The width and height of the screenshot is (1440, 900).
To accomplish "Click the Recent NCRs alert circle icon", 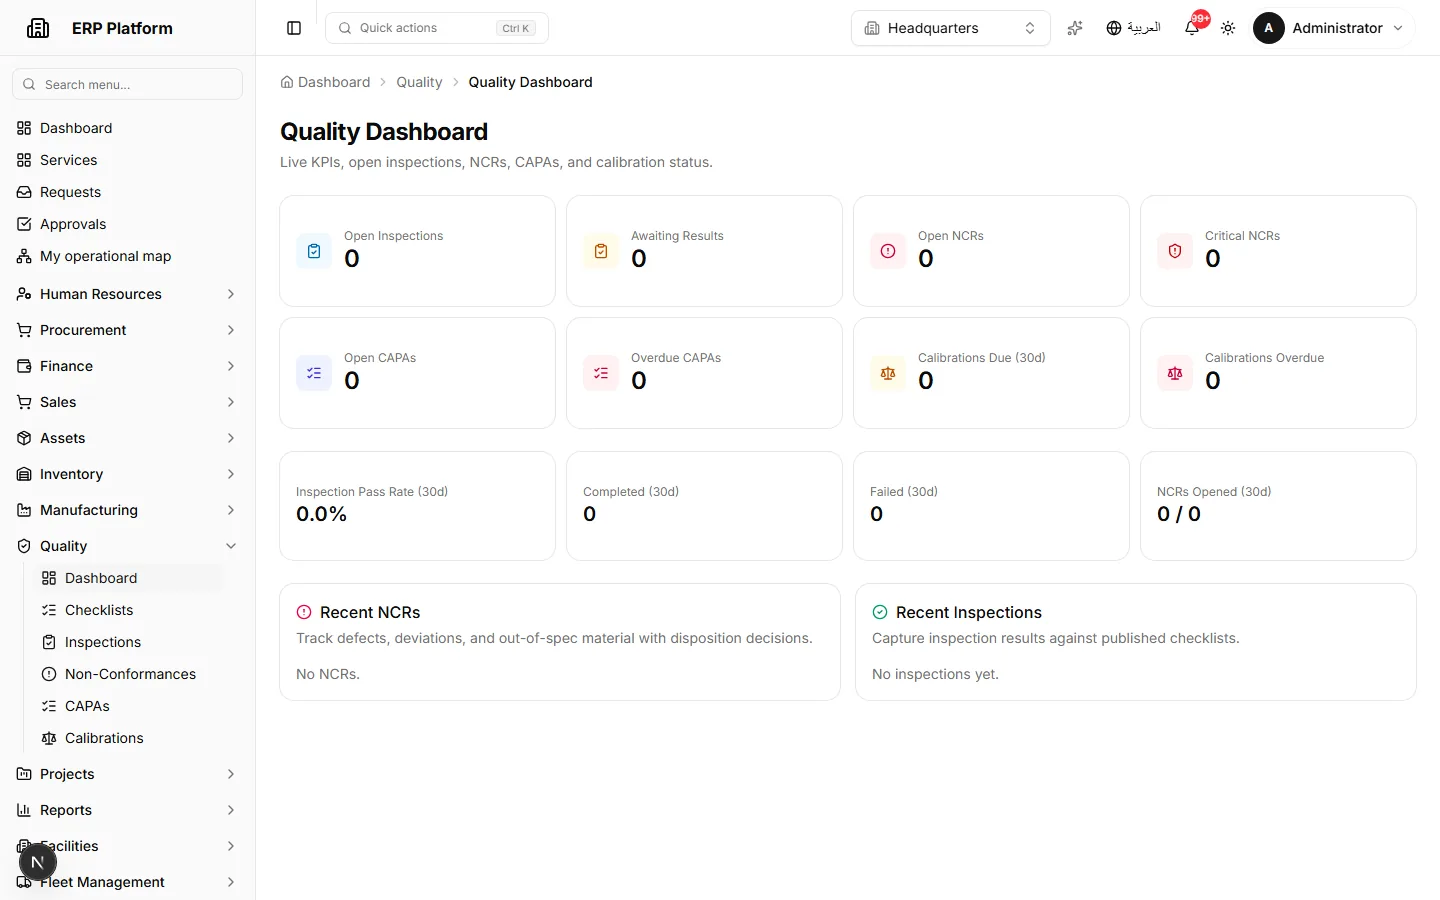I will (x=304, y=612).
